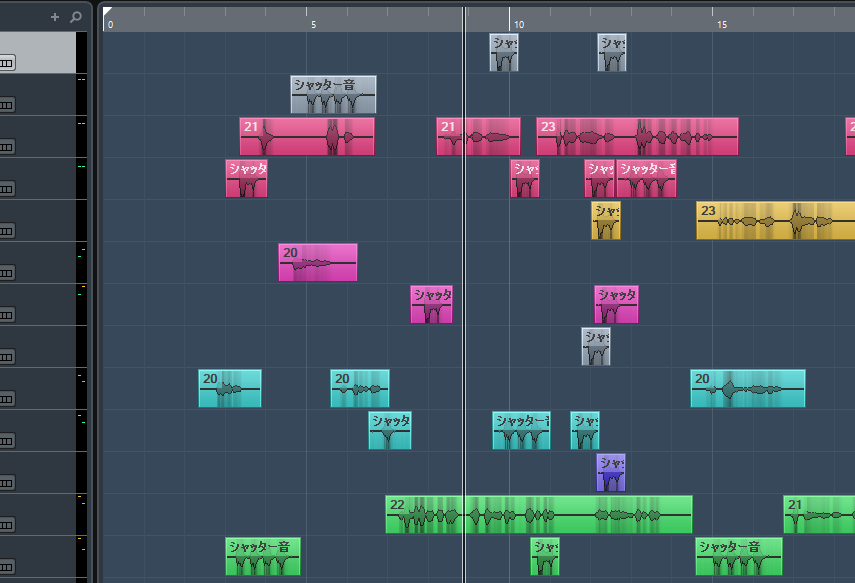This screenshot has width=855, height=583.
Task: Select the first gray シャッ clip on the top track
Action: point(504,52)
